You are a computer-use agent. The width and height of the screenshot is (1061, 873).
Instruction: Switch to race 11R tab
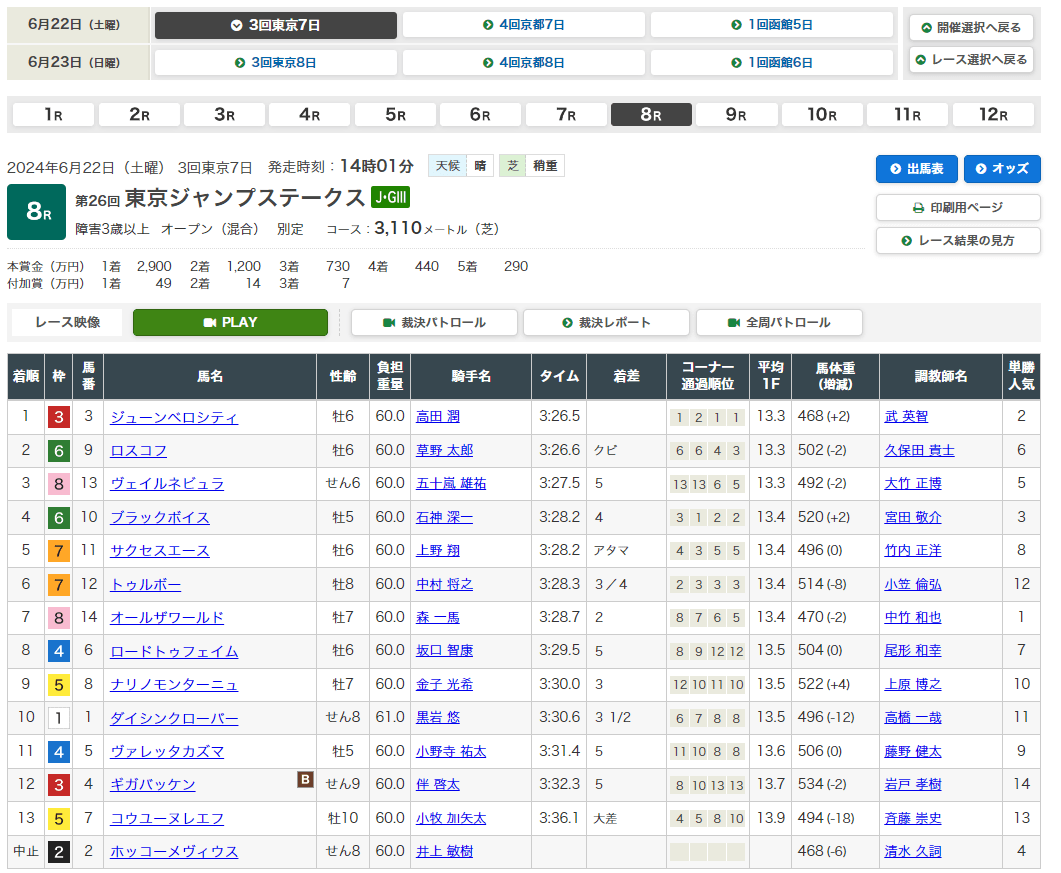[907, 114]
